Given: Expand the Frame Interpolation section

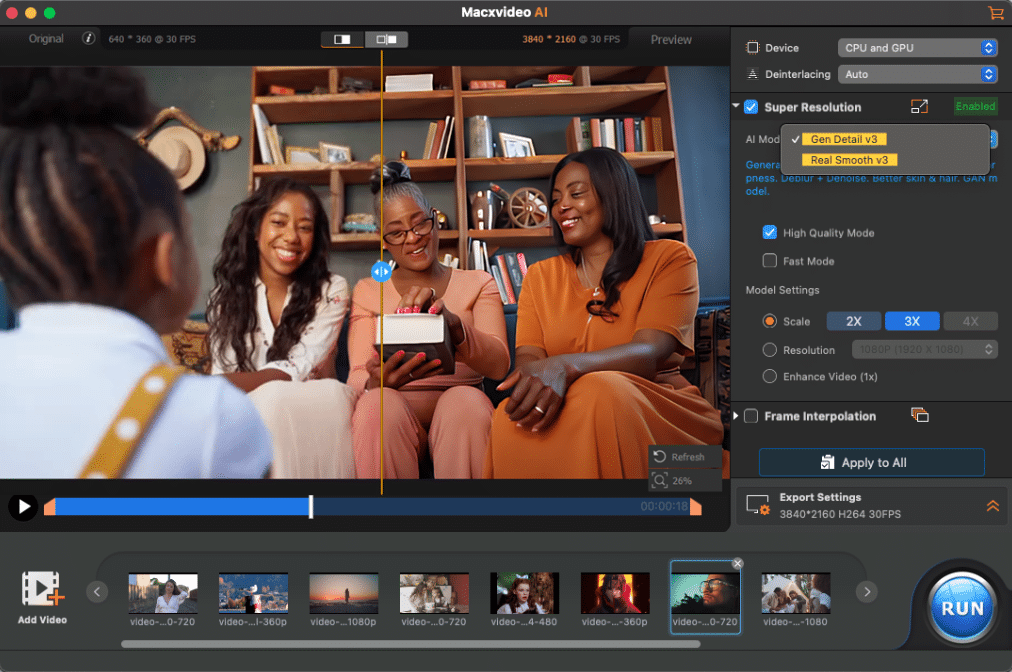Looking at the screenshot, I should coord(736,416).
